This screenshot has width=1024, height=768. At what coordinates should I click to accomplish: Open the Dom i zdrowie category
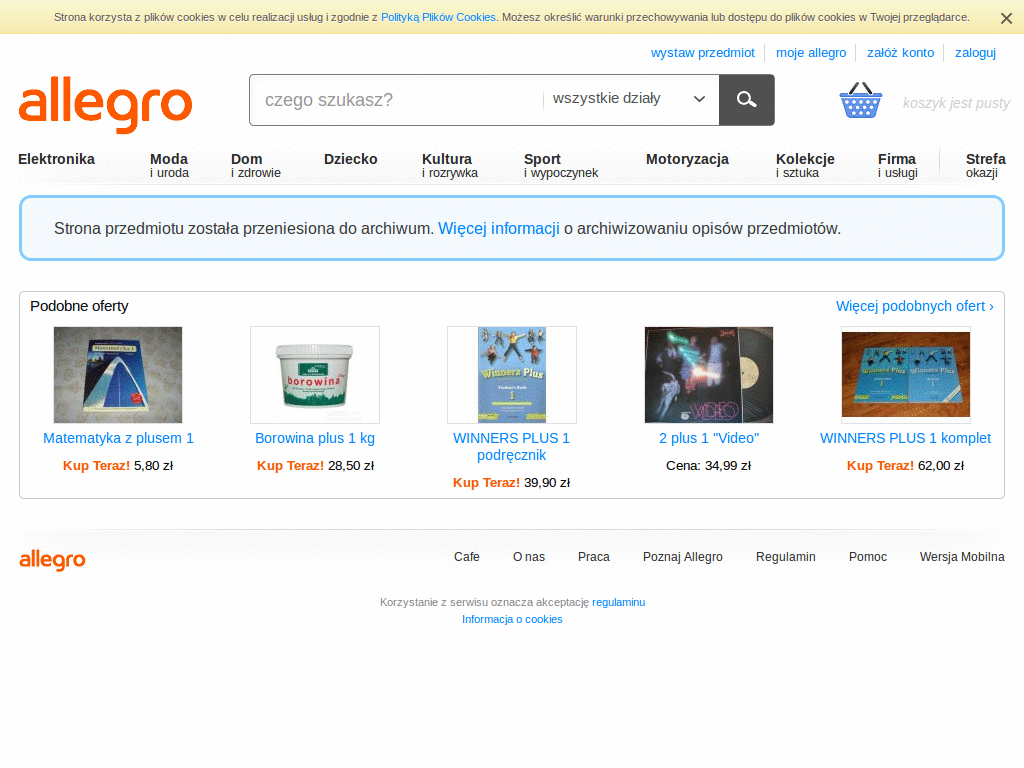coord(255,165)
